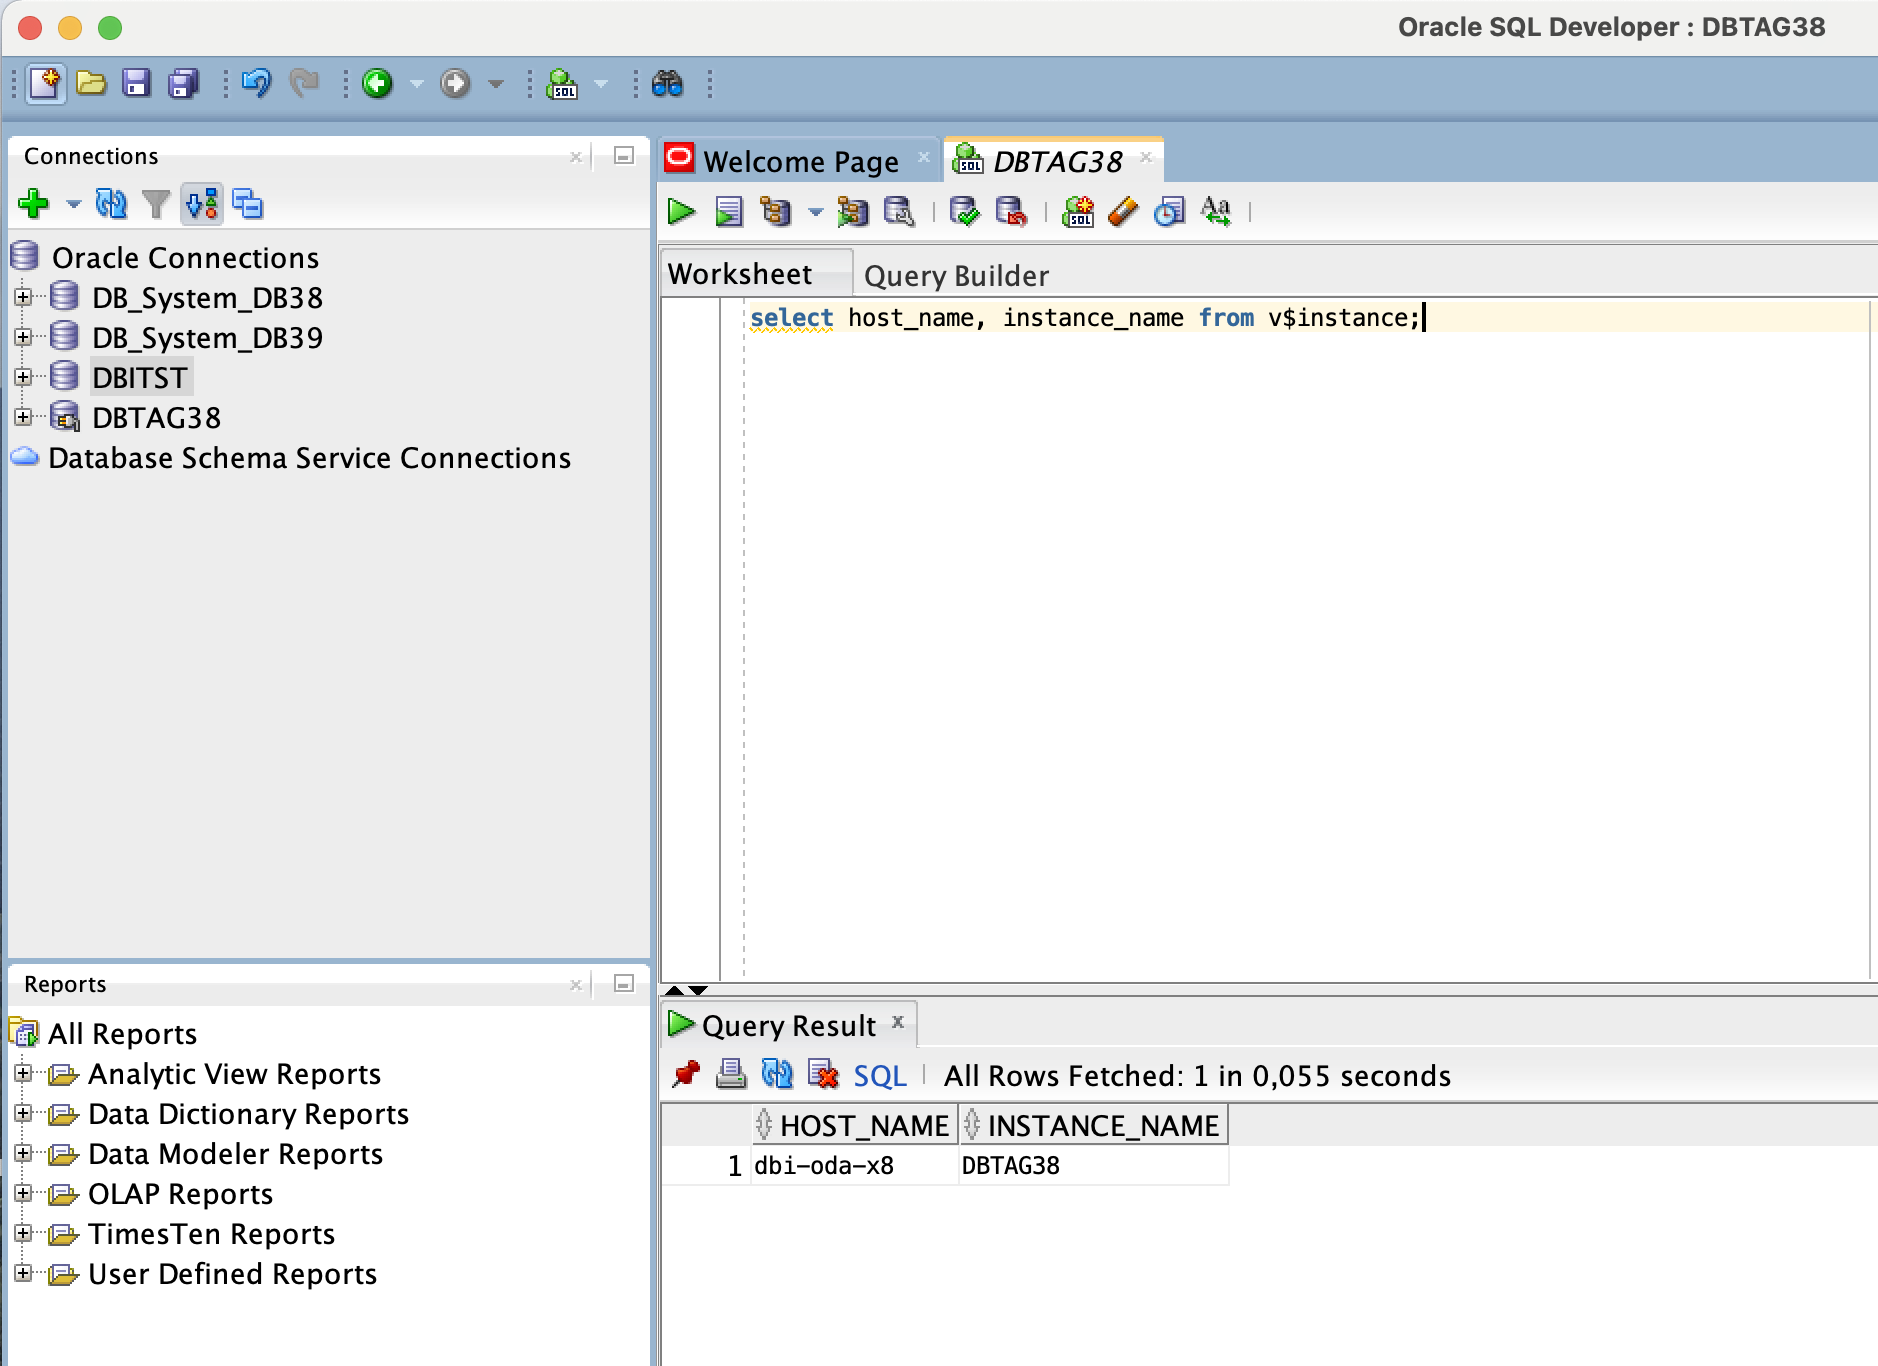Minimize the Connections panel

624,156
